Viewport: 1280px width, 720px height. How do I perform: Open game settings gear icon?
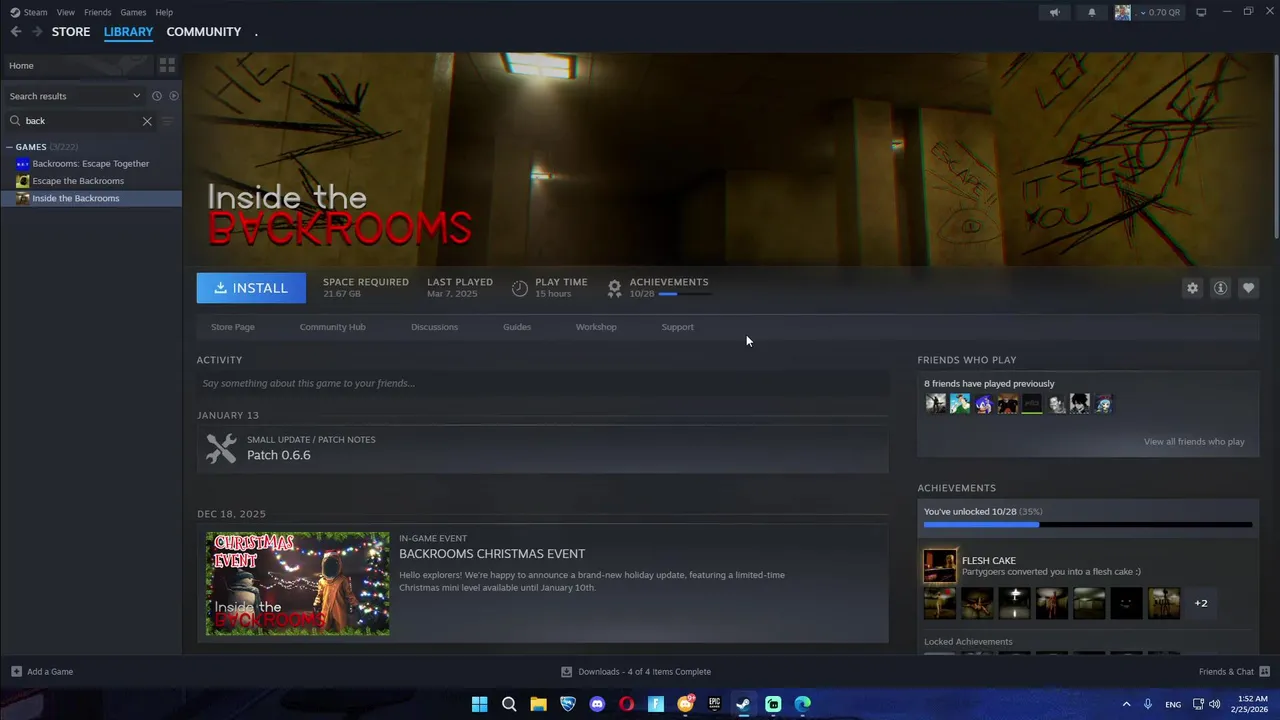[x=1192, y=288]
